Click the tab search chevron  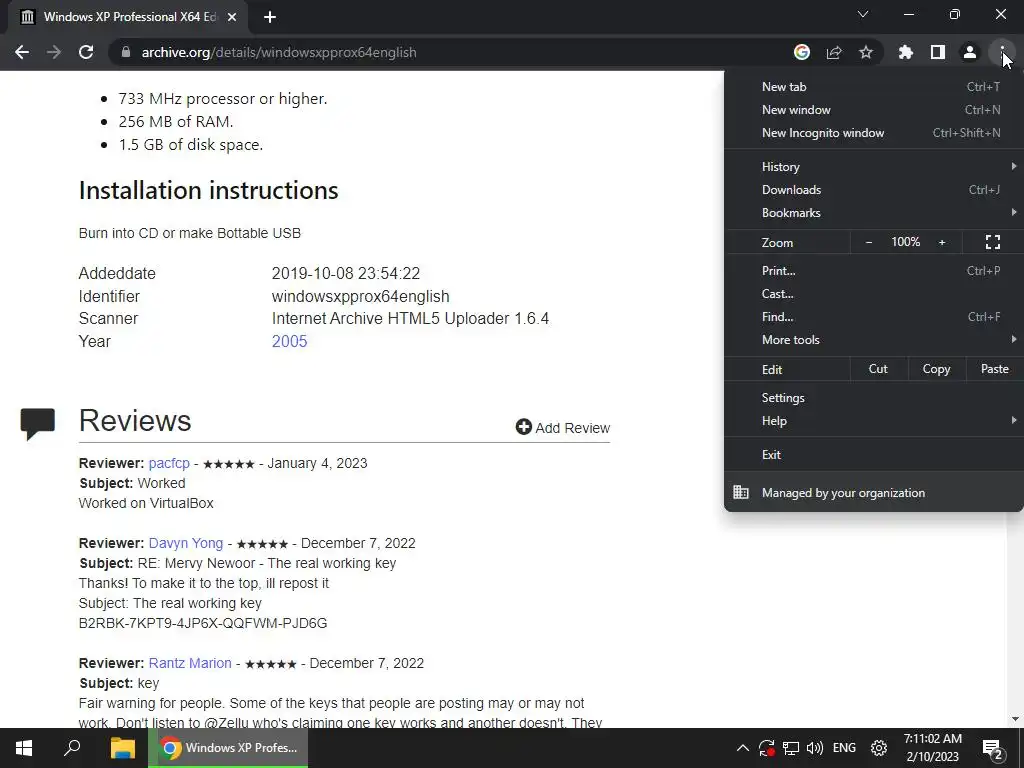863,14
